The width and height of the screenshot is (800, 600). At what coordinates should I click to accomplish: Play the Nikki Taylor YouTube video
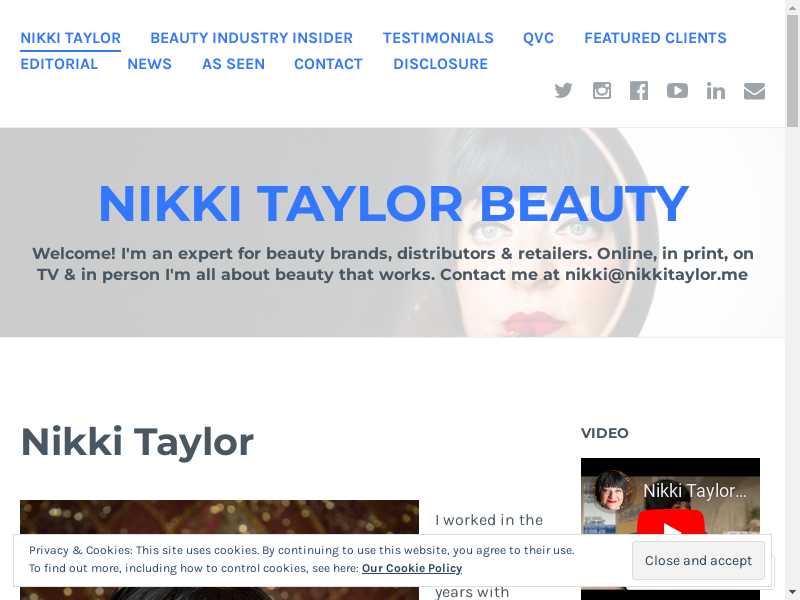coord(670,525)
